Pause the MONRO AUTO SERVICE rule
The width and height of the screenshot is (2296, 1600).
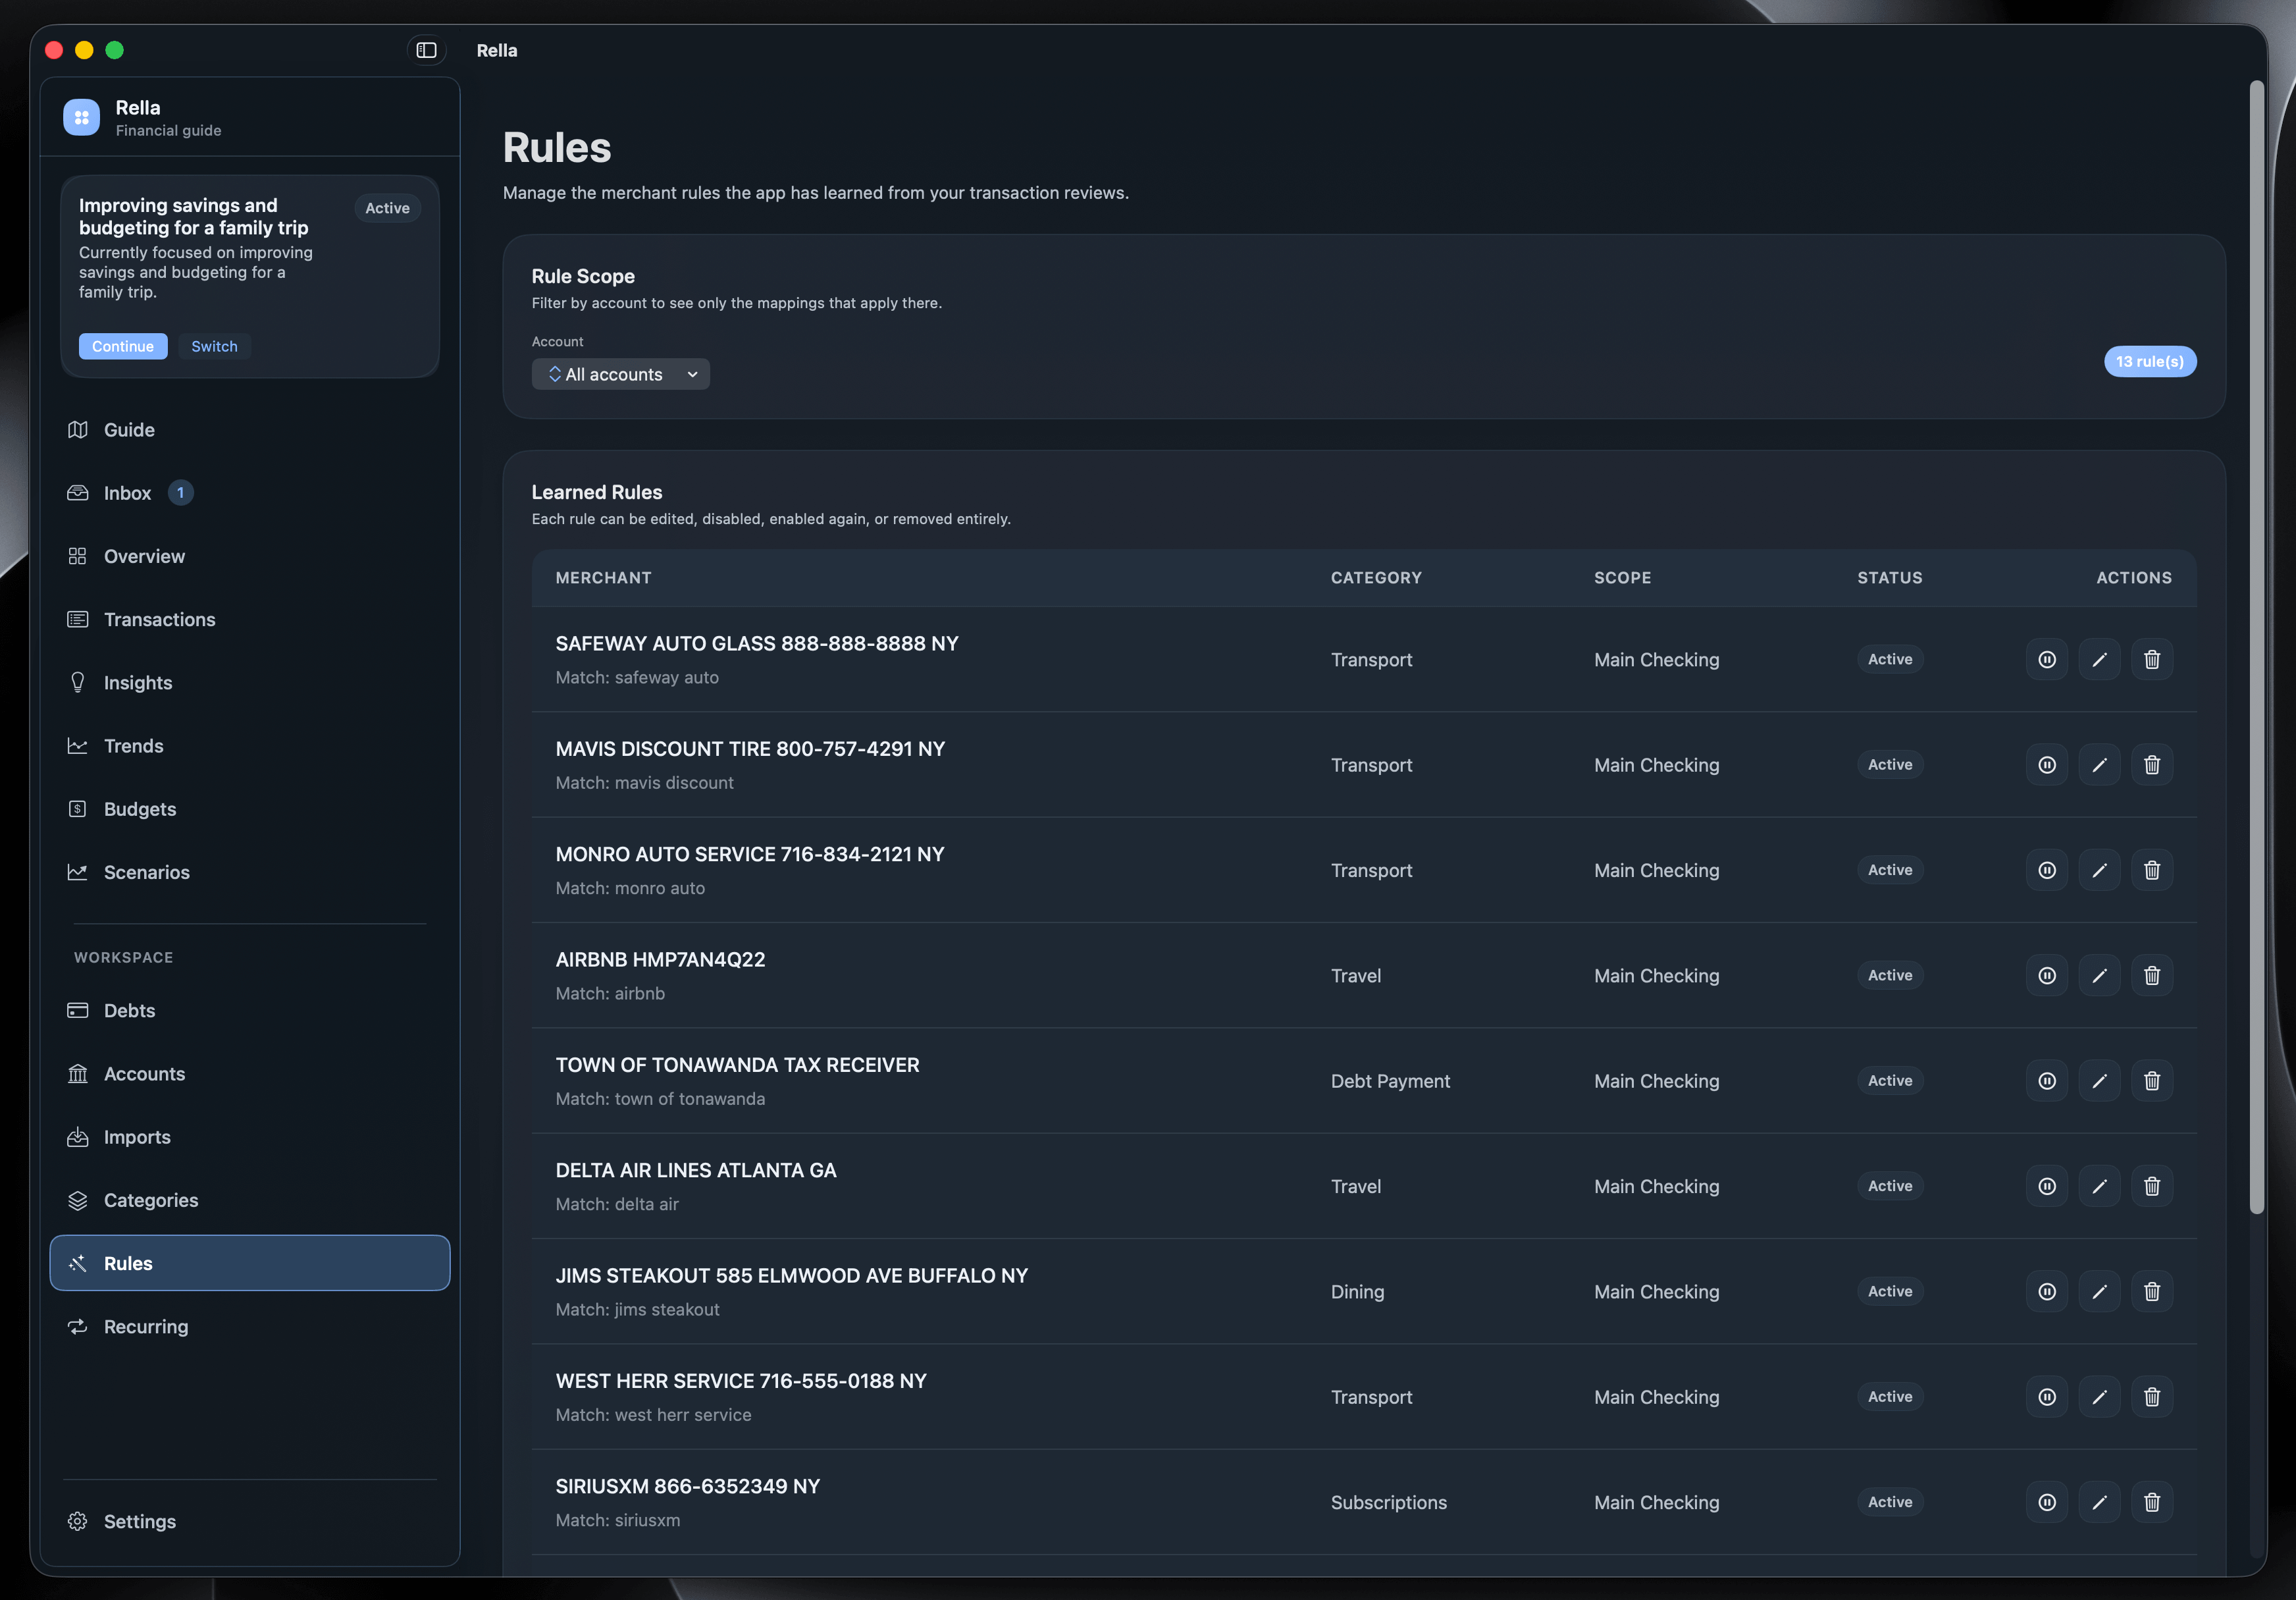click(x=2046, y=870)
